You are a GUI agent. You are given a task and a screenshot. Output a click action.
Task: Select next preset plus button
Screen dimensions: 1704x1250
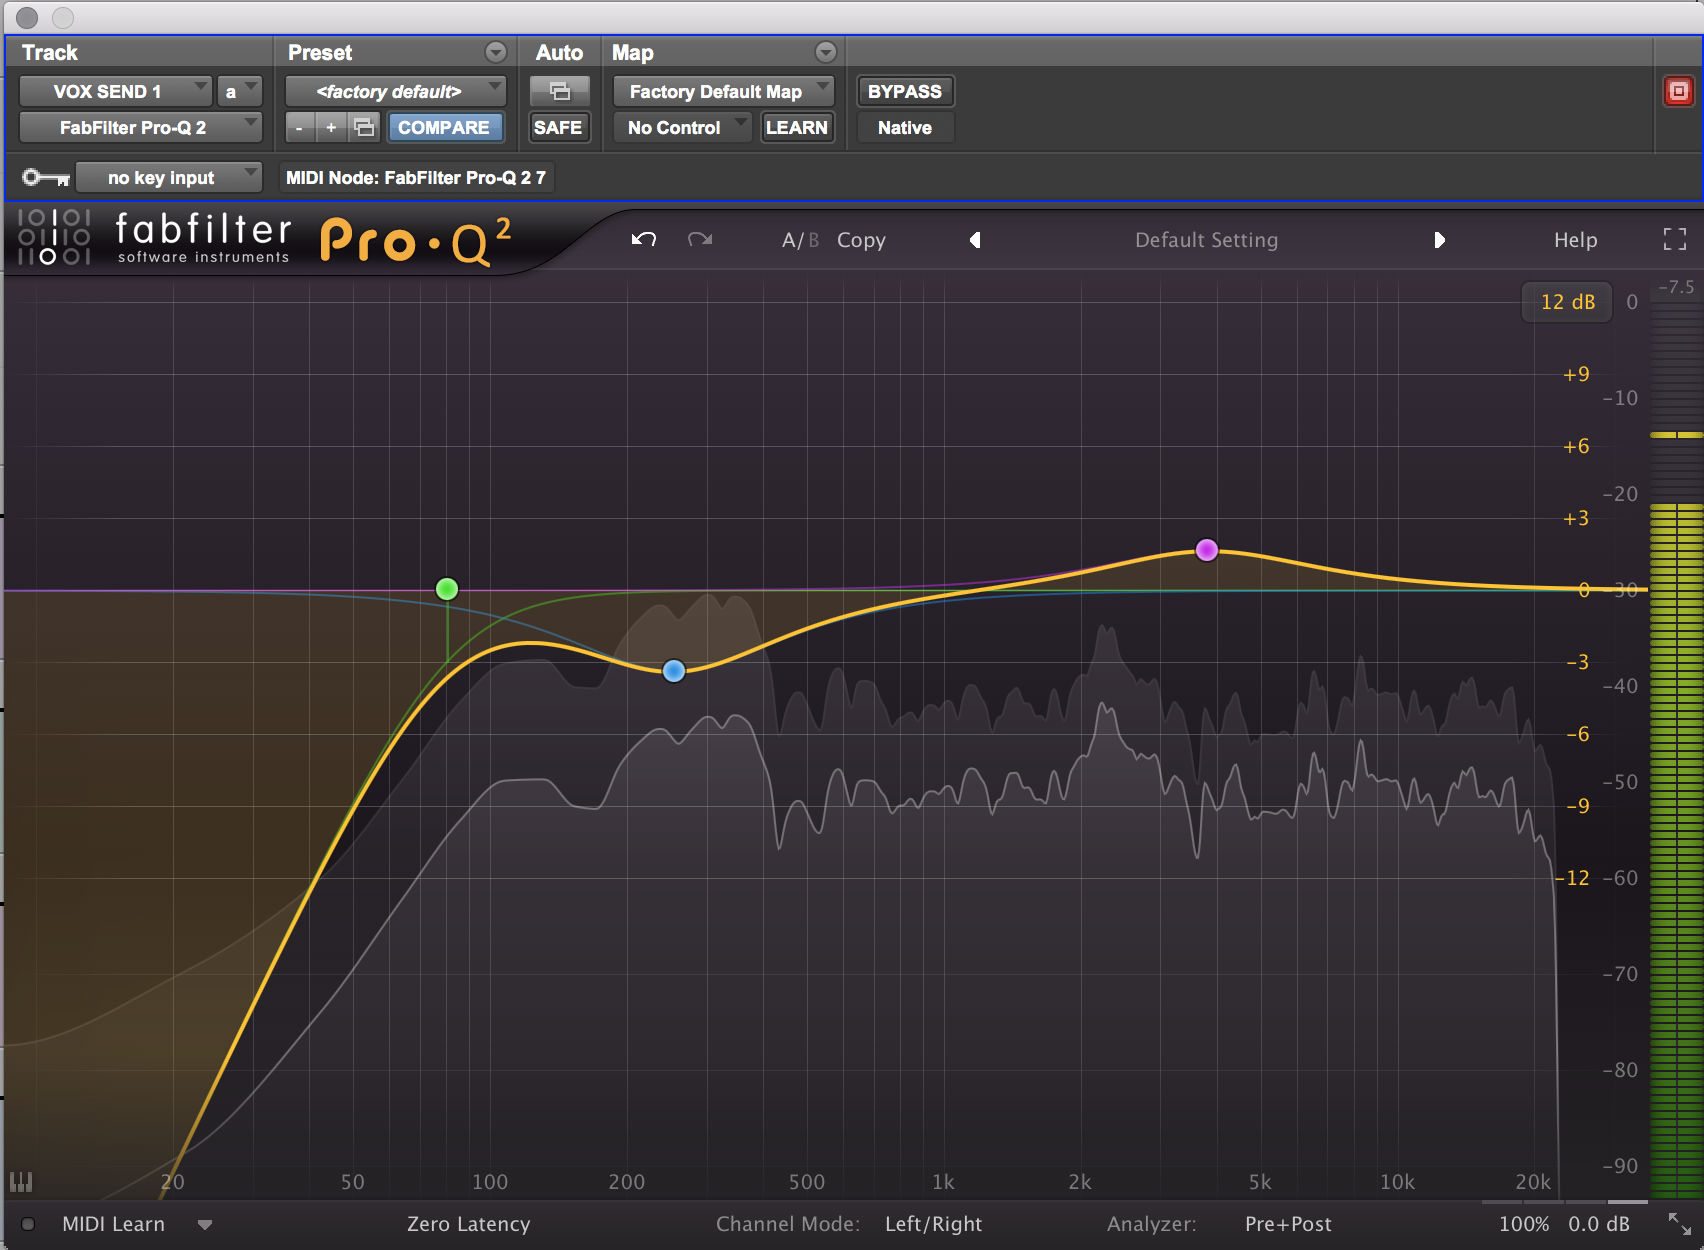point(331,127)
